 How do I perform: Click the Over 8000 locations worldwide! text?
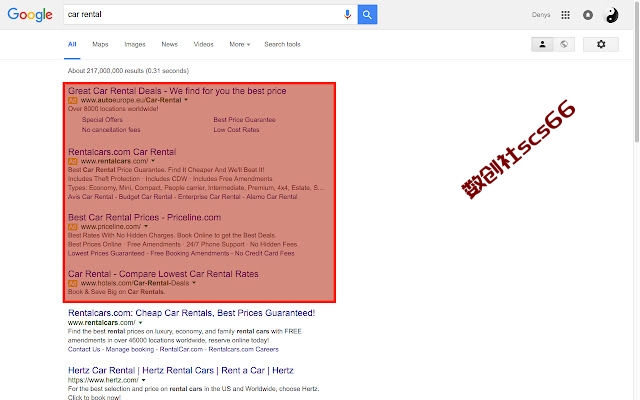pyautogui.click(x=113, y=109)
